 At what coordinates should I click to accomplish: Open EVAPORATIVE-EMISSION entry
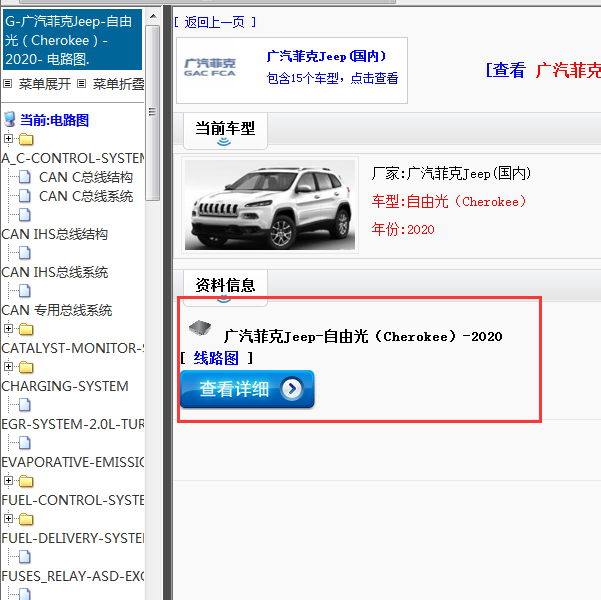73,462
